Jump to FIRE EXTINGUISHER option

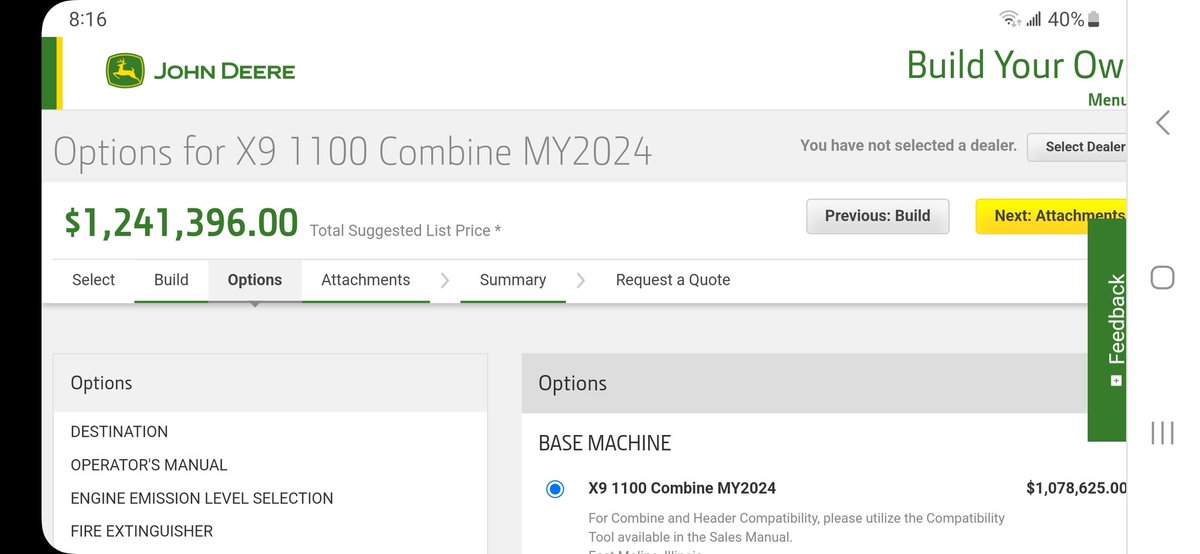tap(142, 531)
